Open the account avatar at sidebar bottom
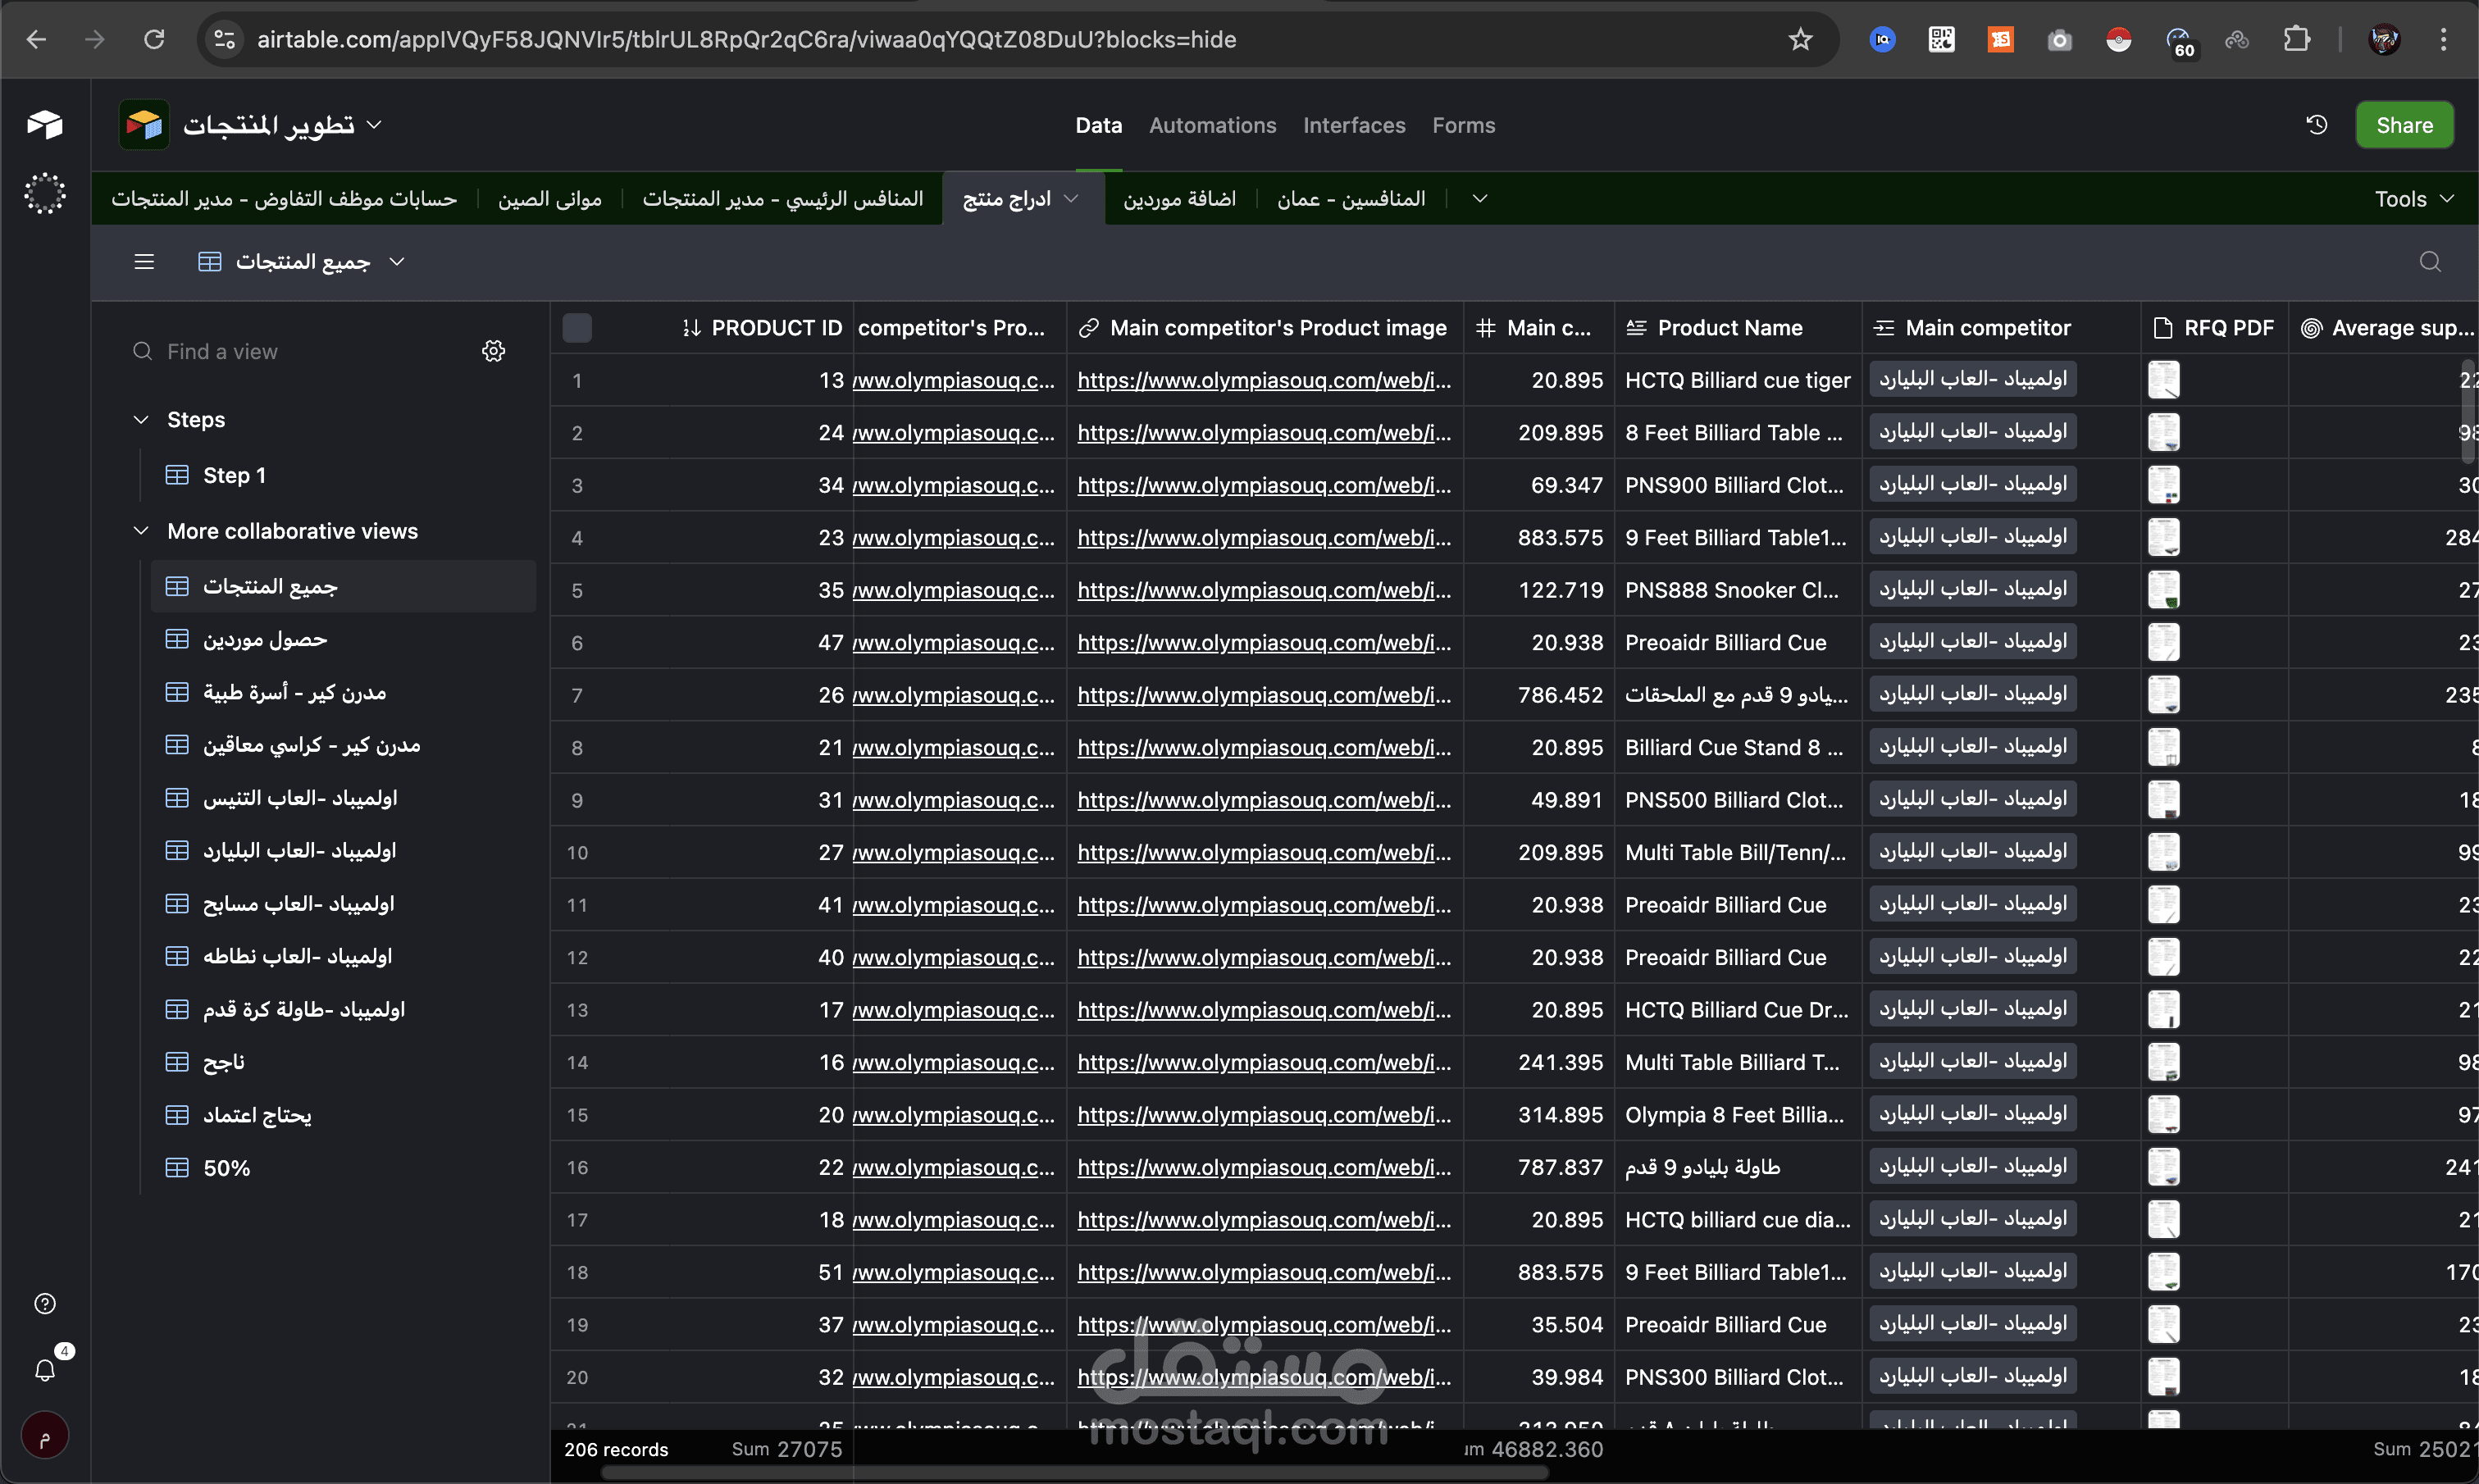Viewport: 2479px width, 1484px height. [45, 1436]
